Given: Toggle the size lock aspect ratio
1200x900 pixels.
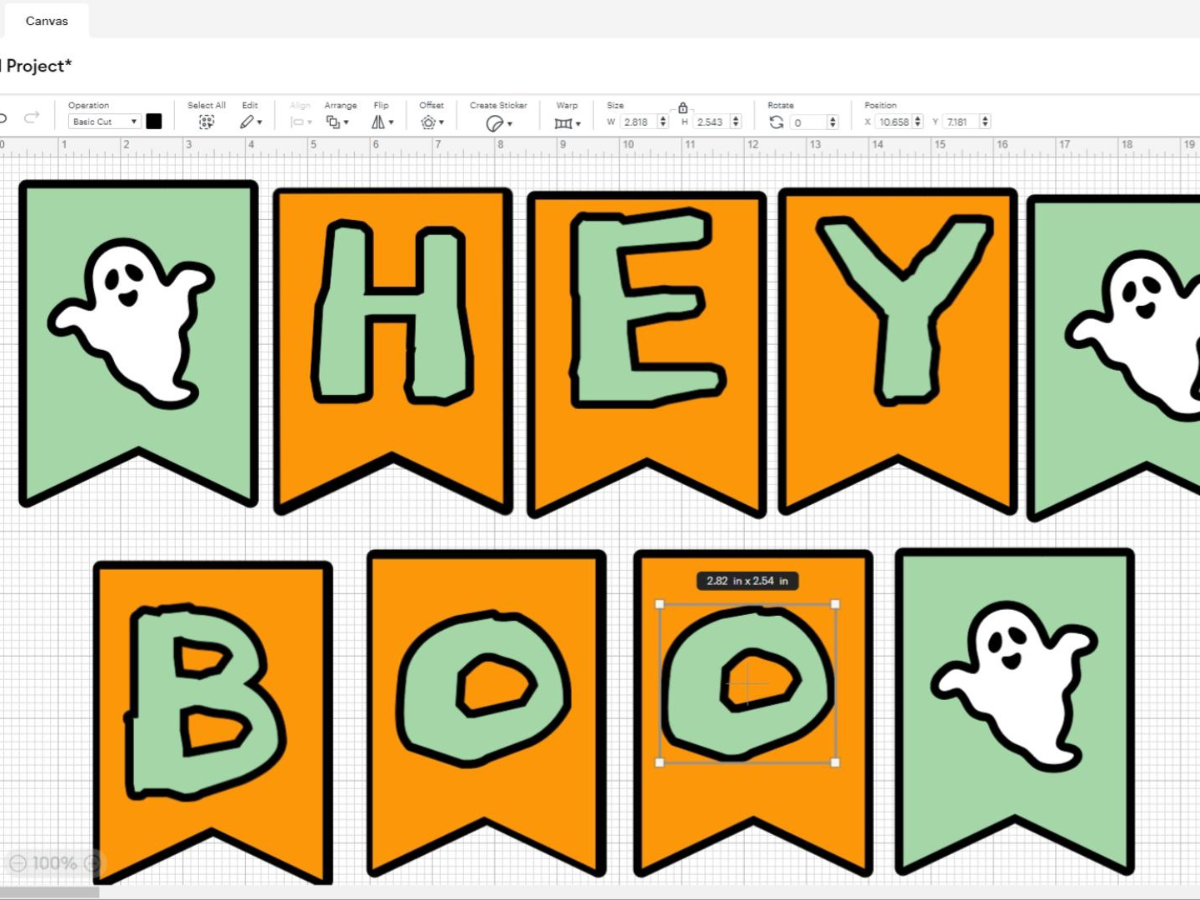Looking at the screenshot, I should click(x=683, y=107).
